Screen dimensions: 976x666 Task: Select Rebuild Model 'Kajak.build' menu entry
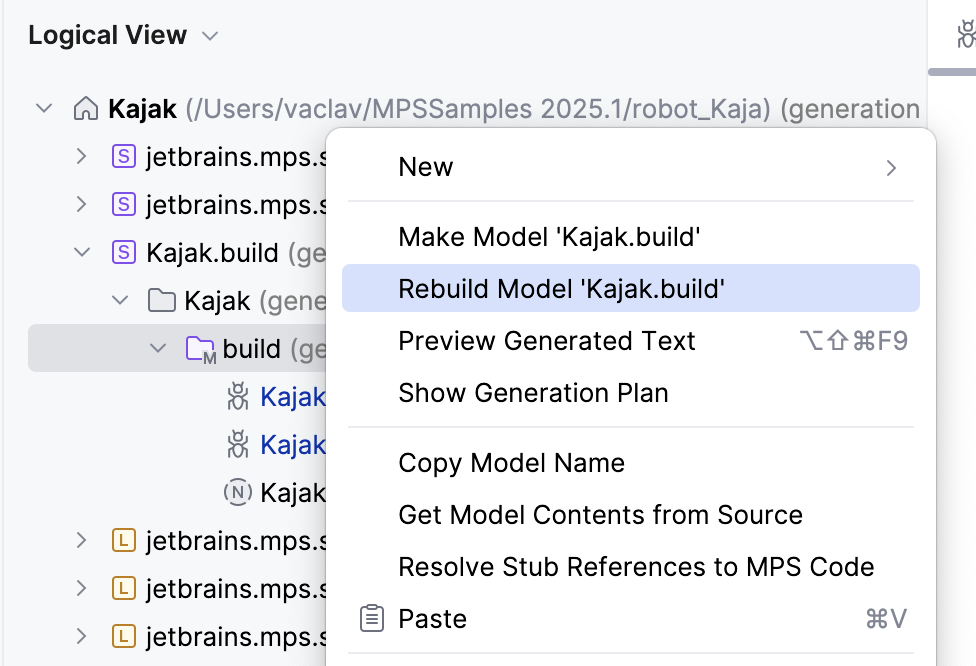(560, 289)
